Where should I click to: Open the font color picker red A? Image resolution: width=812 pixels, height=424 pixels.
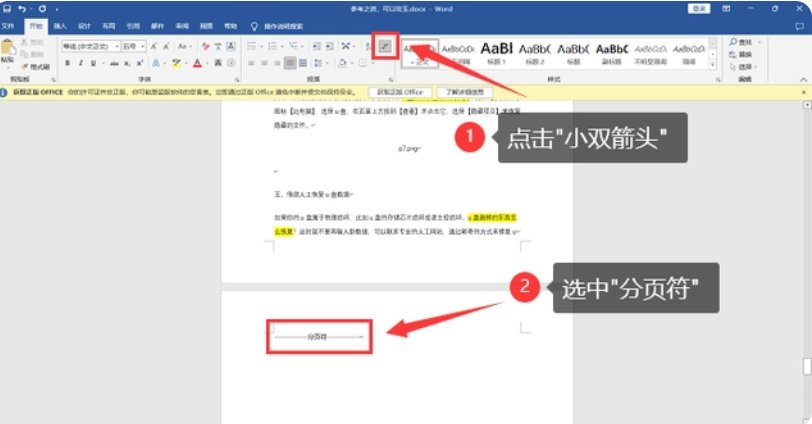pos(197,63)
